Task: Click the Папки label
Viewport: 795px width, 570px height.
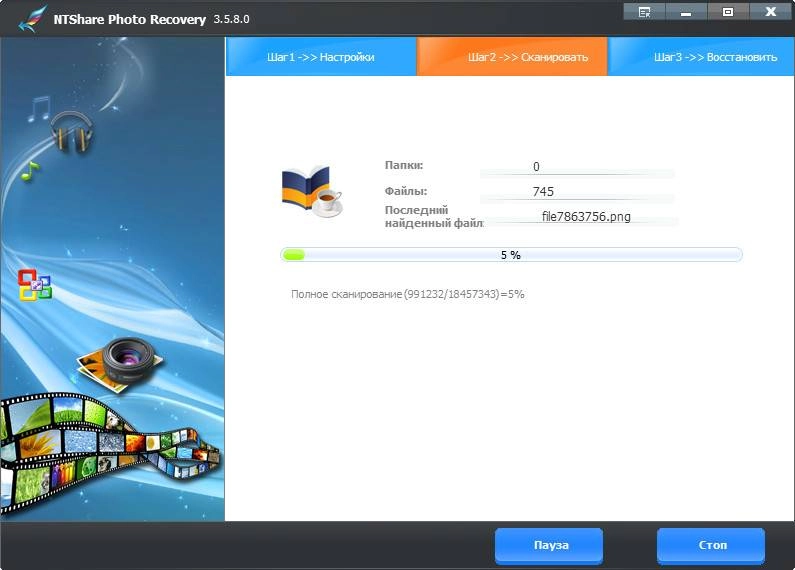Action: [404, 165]
